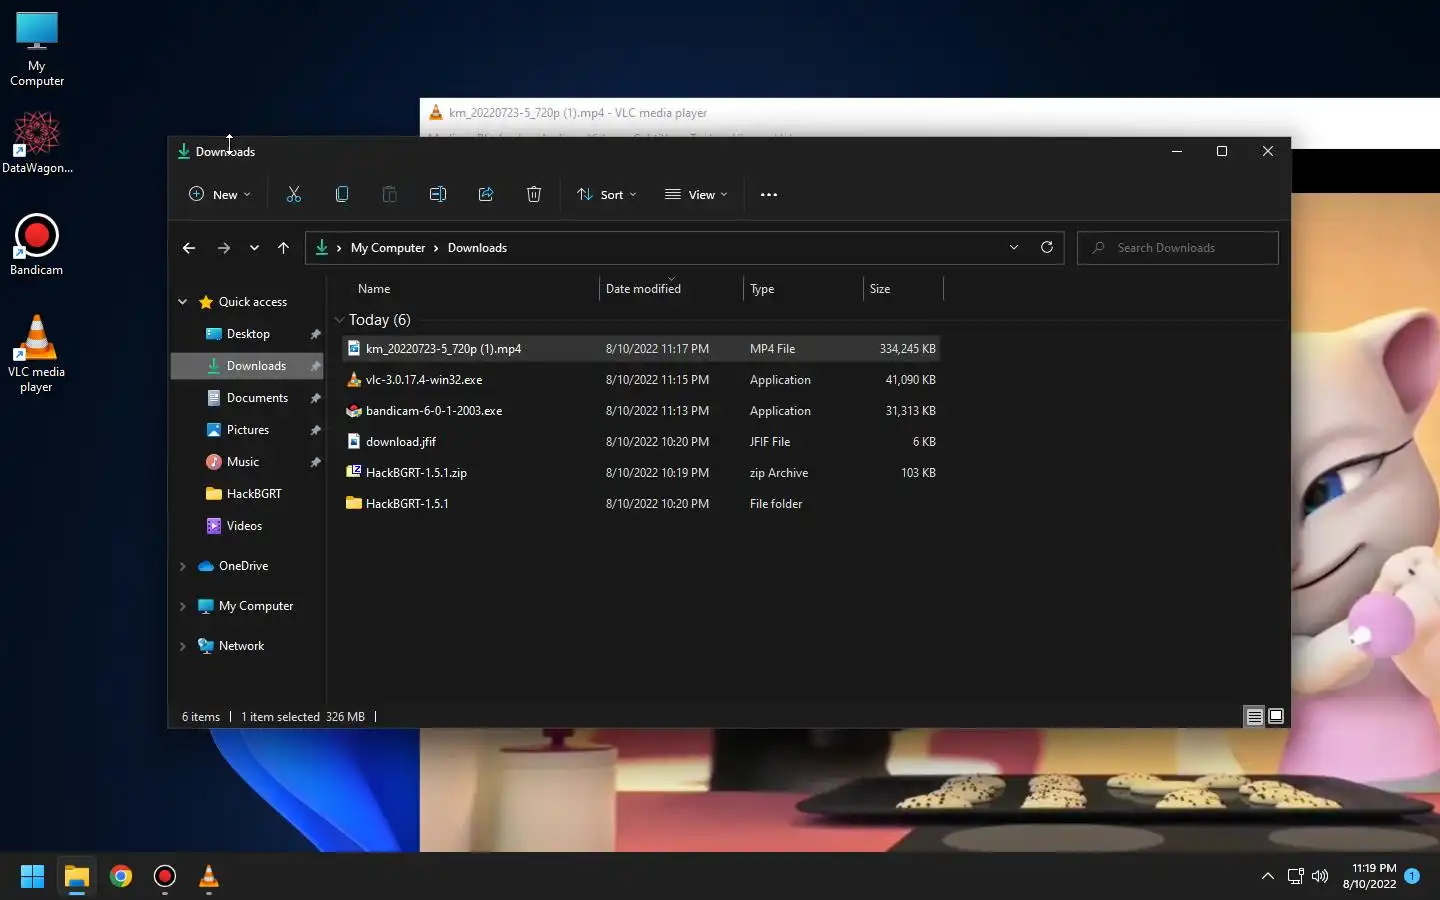1440x900 pixels.
Task: Click the Copy icon in toolbar
Action: pyautogui.click(x=342, y=195)
